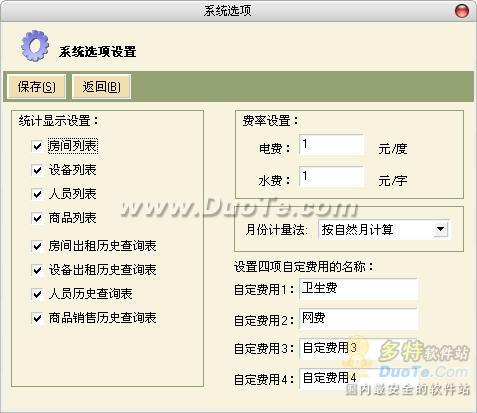This screenshot has height=413, width=477.
Task: Toggle the 人员列表 checkbox
Action: (37, 194)
